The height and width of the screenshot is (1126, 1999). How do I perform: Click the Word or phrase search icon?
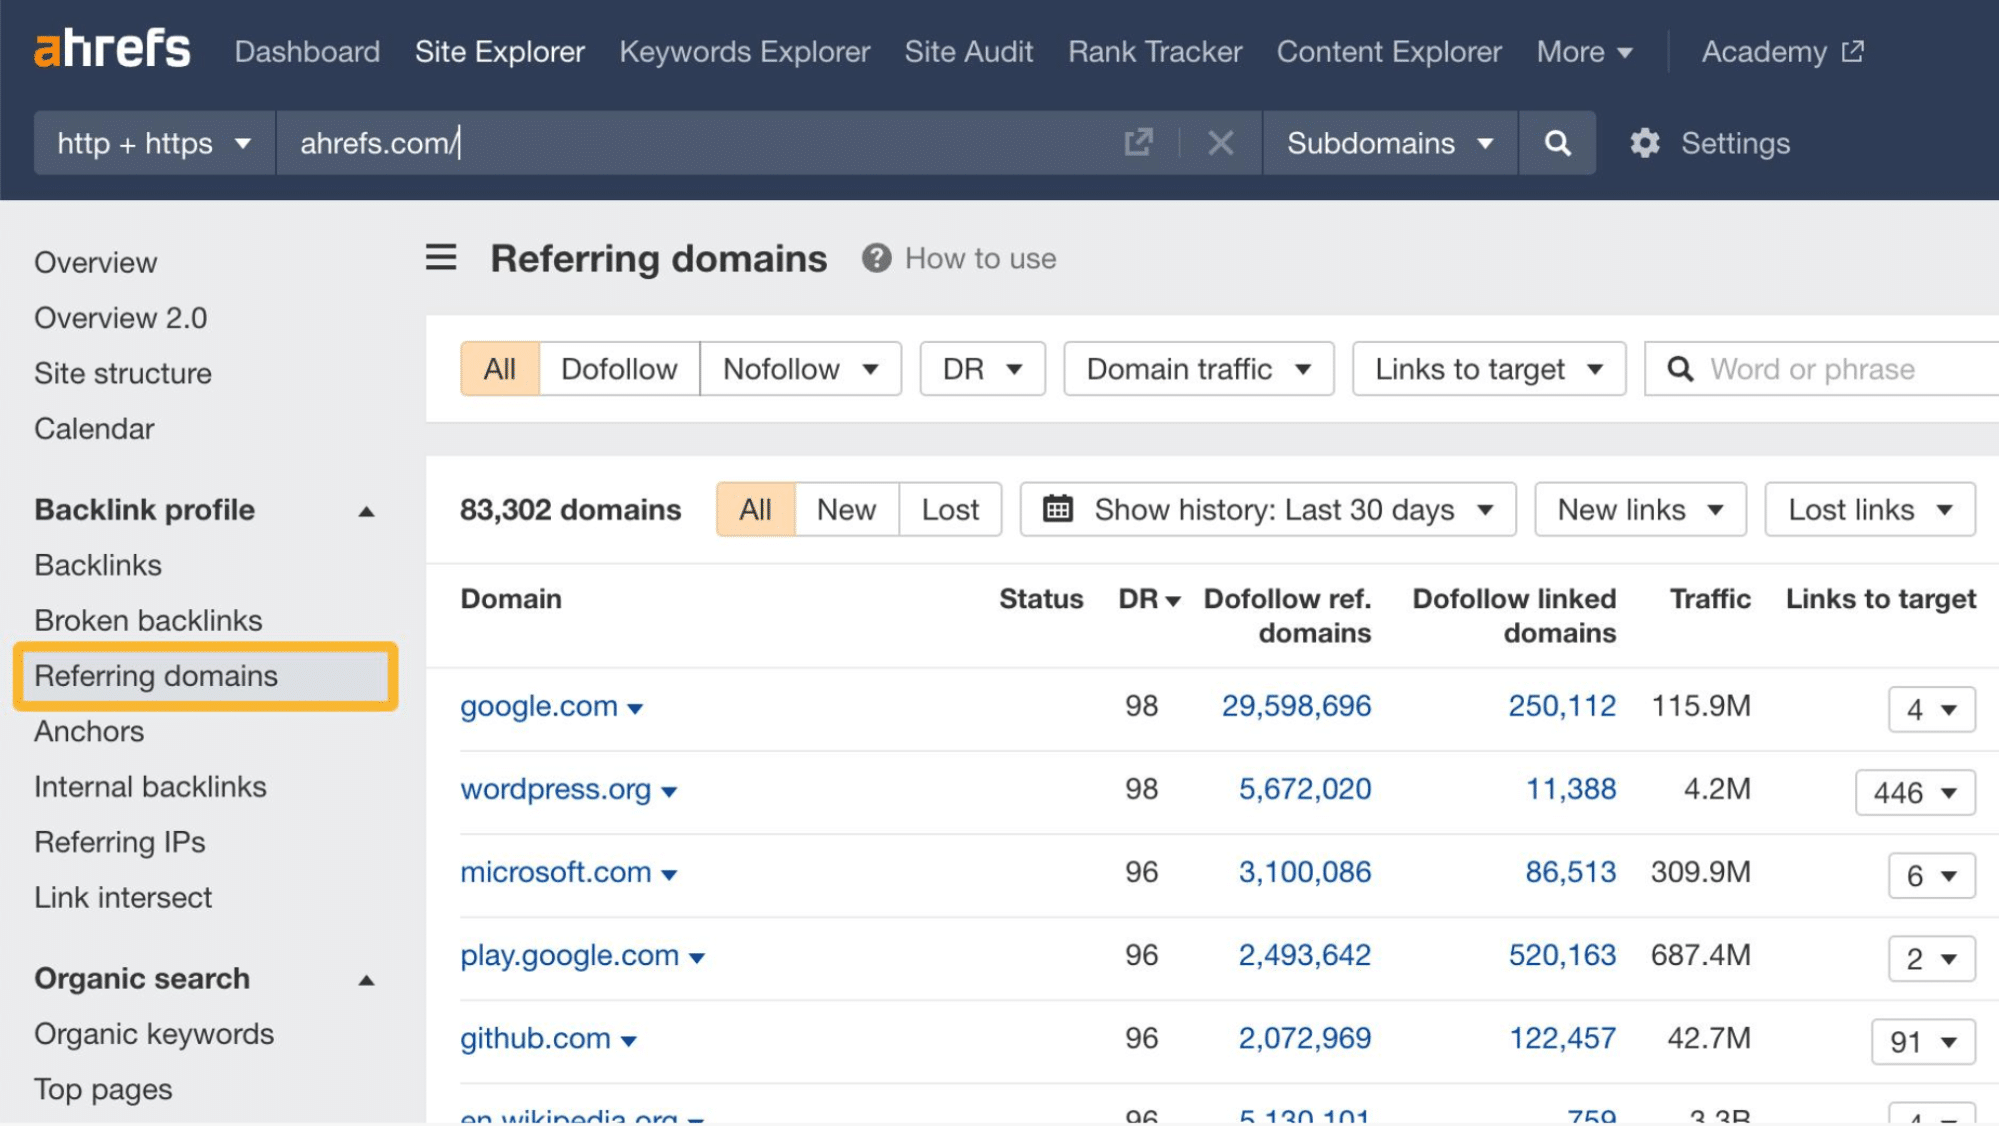[1680, 369]
